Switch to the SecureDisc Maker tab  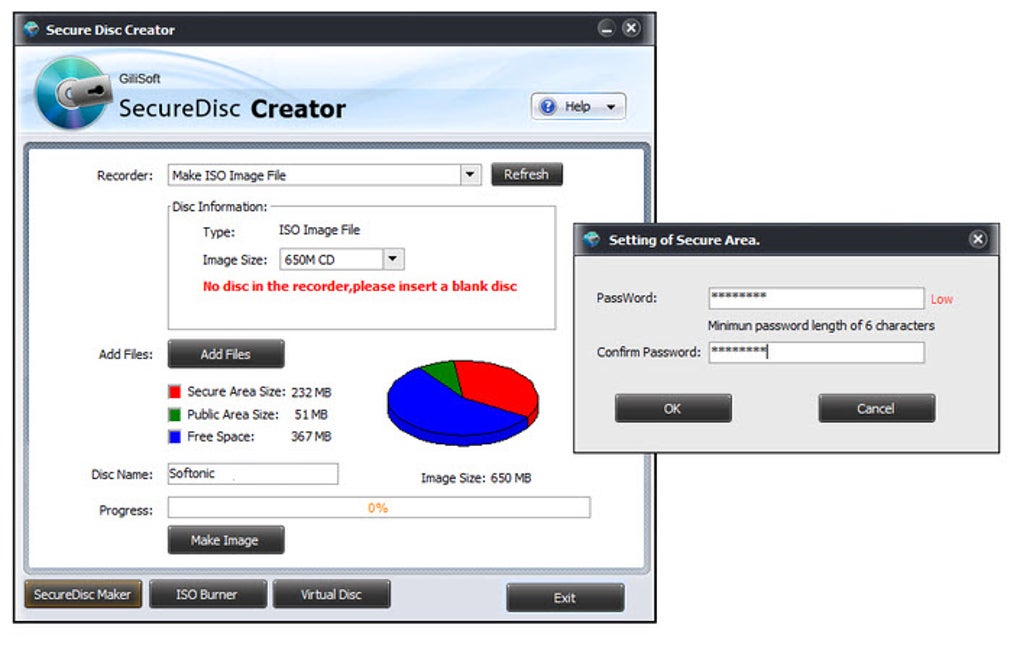pos(83,594)
